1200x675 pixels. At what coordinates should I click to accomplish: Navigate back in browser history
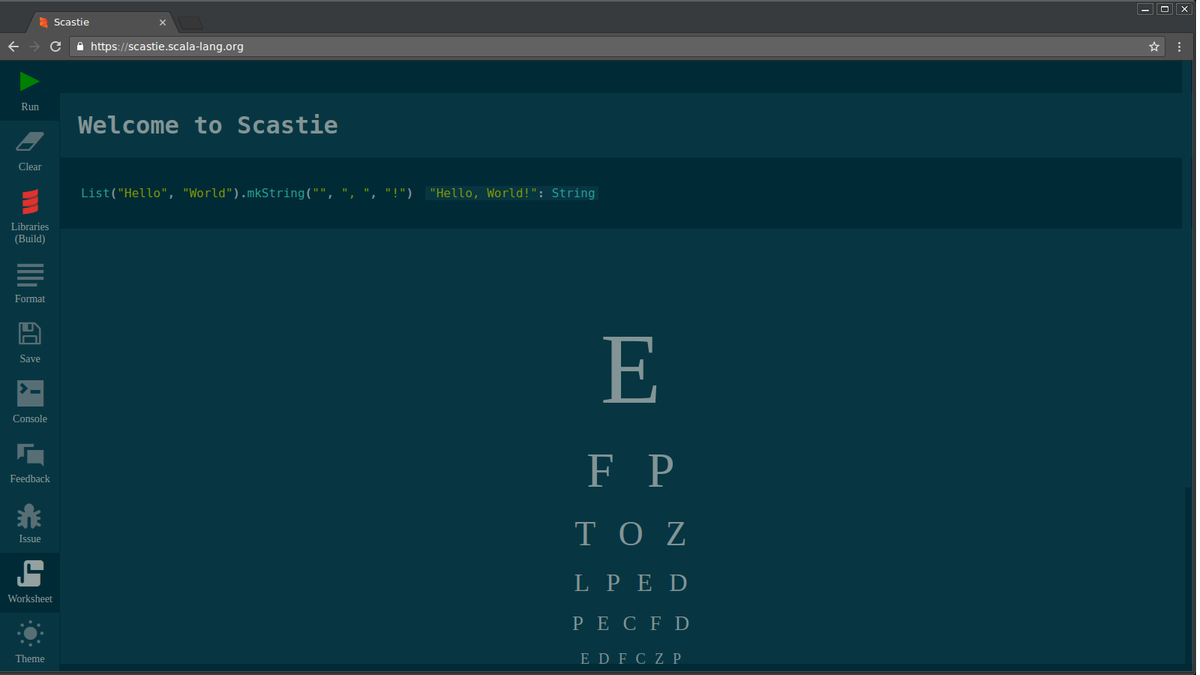pyautogui.click(x=13, y=46)
